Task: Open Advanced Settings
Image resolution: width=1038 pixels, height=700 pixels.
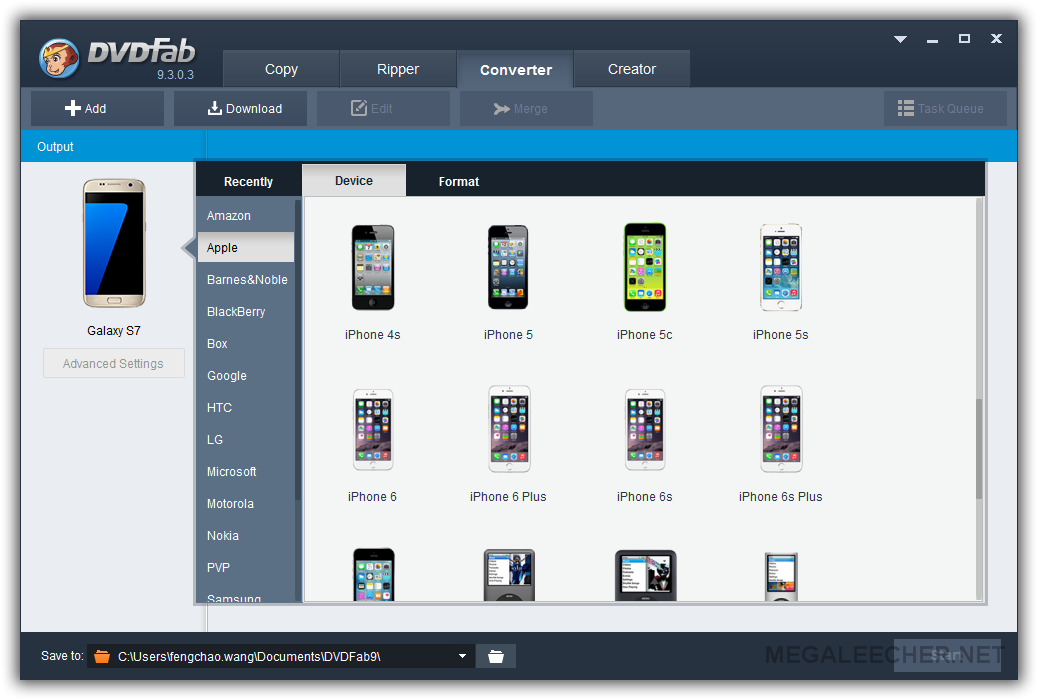Action: click(x=114, y=364)
